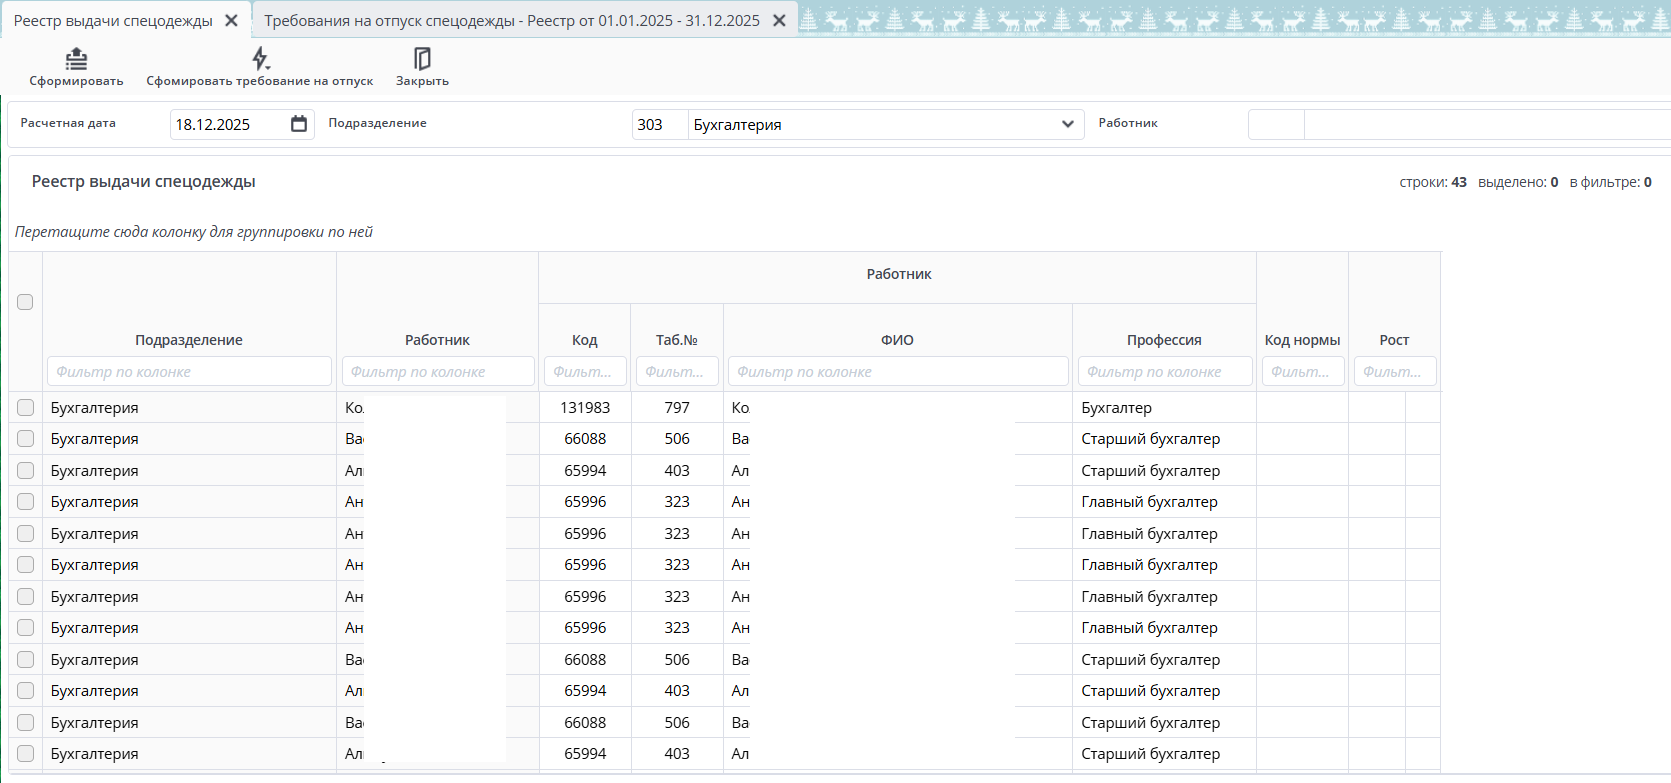Check the first row with code 131983
Screen dimensions: 1671x783
click(x=26, y=407)
